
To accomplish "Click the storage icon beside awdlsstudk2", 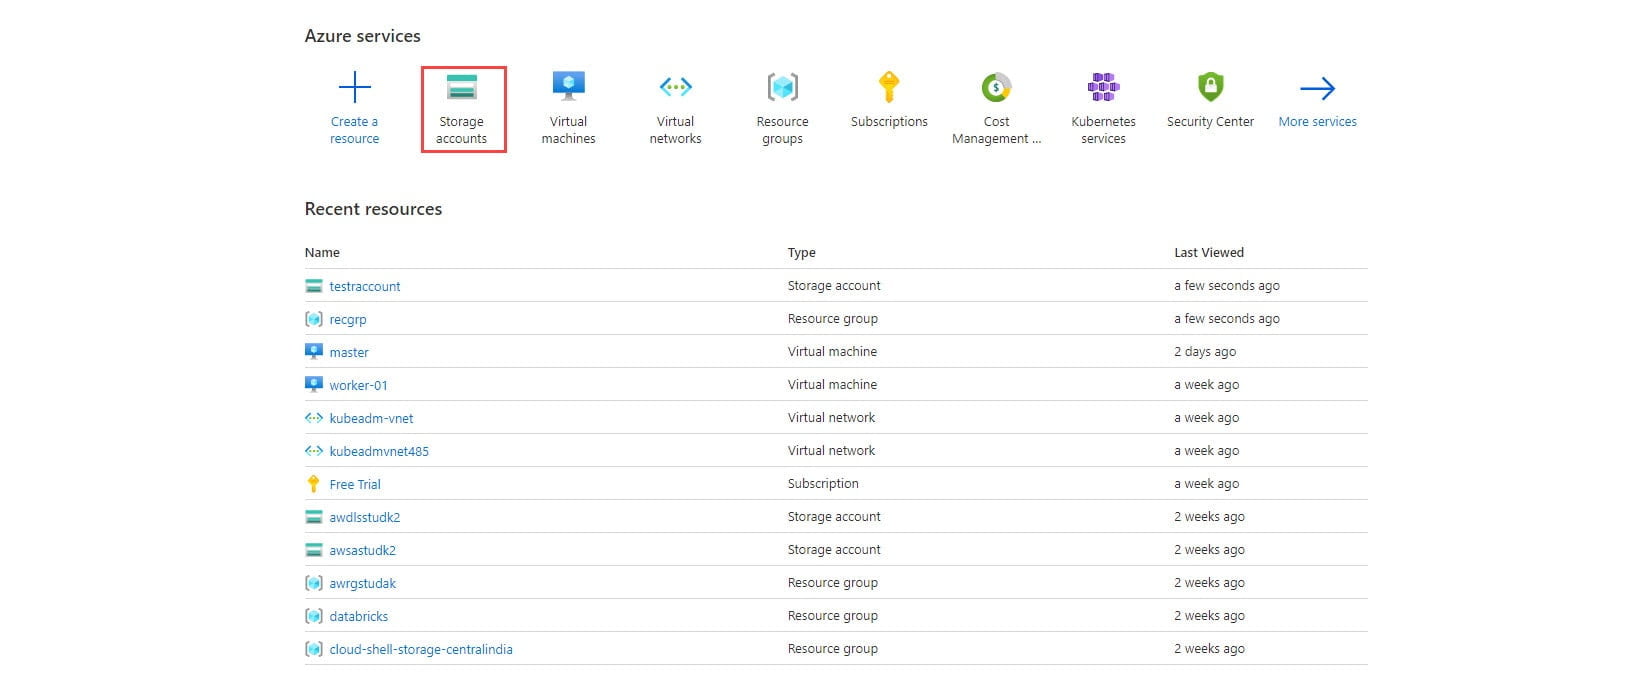I will (x=314, y=517).
